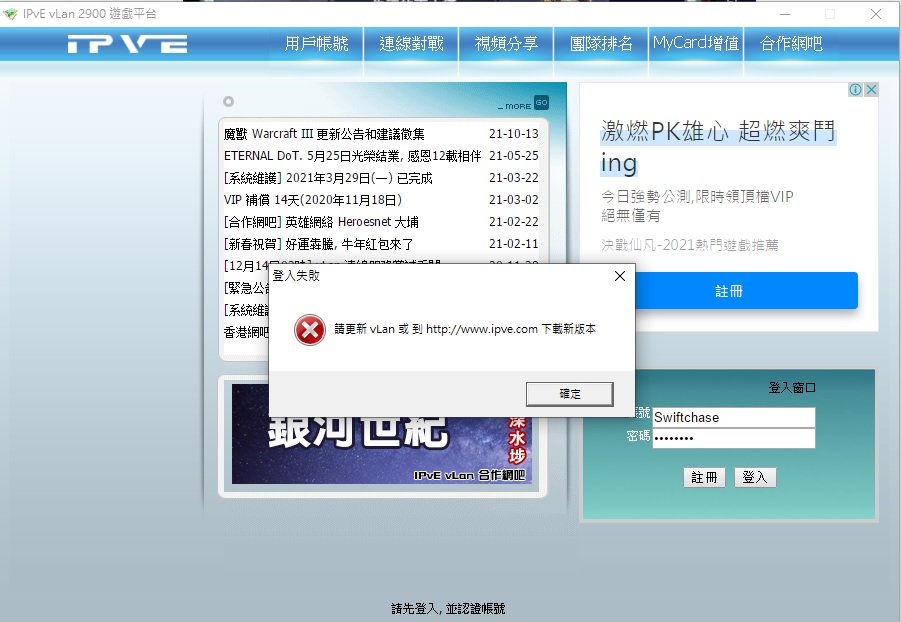The image size is (901, 622).
Task: Open the 魔獸 Warcraft III 更新公告 news item
Action: point(324,134)
